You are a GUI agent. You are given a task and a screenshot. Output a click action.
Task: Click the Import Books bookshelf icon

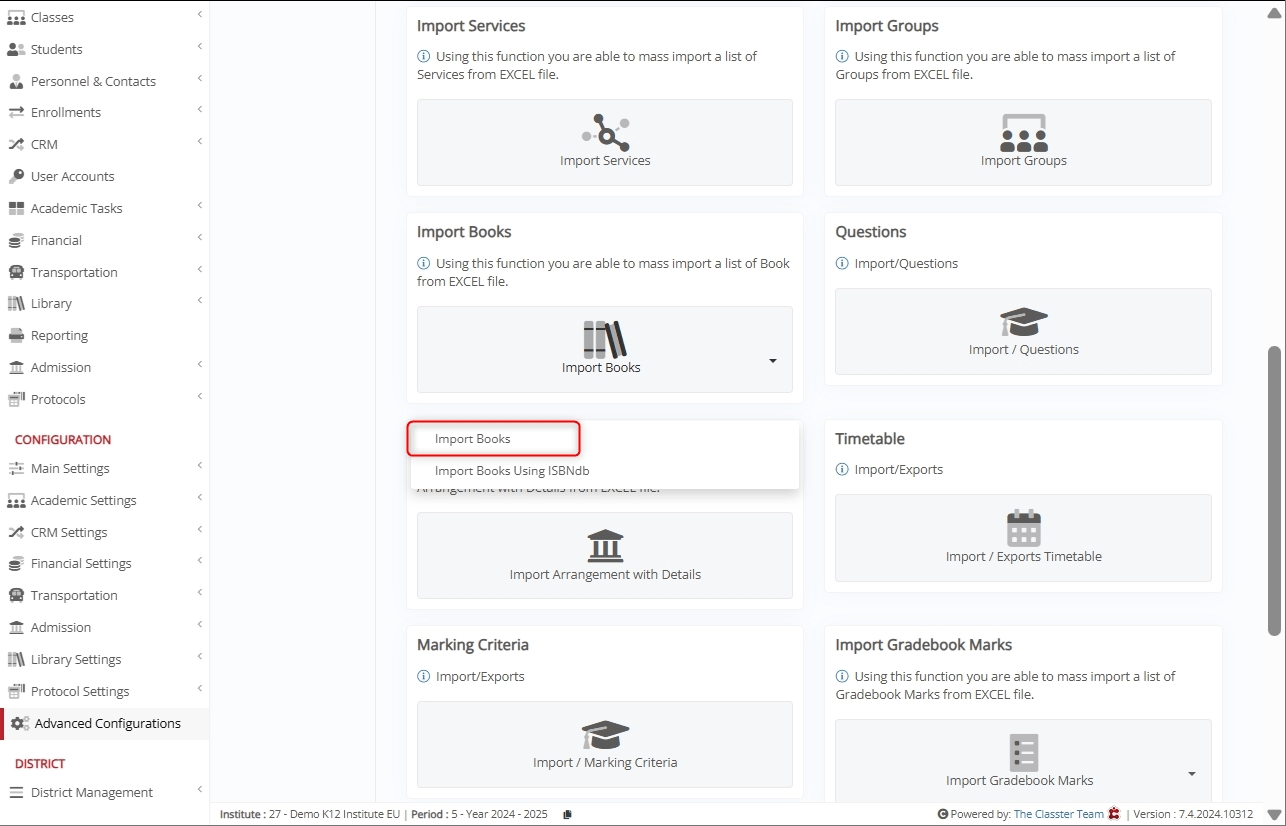tap(604, 339)
